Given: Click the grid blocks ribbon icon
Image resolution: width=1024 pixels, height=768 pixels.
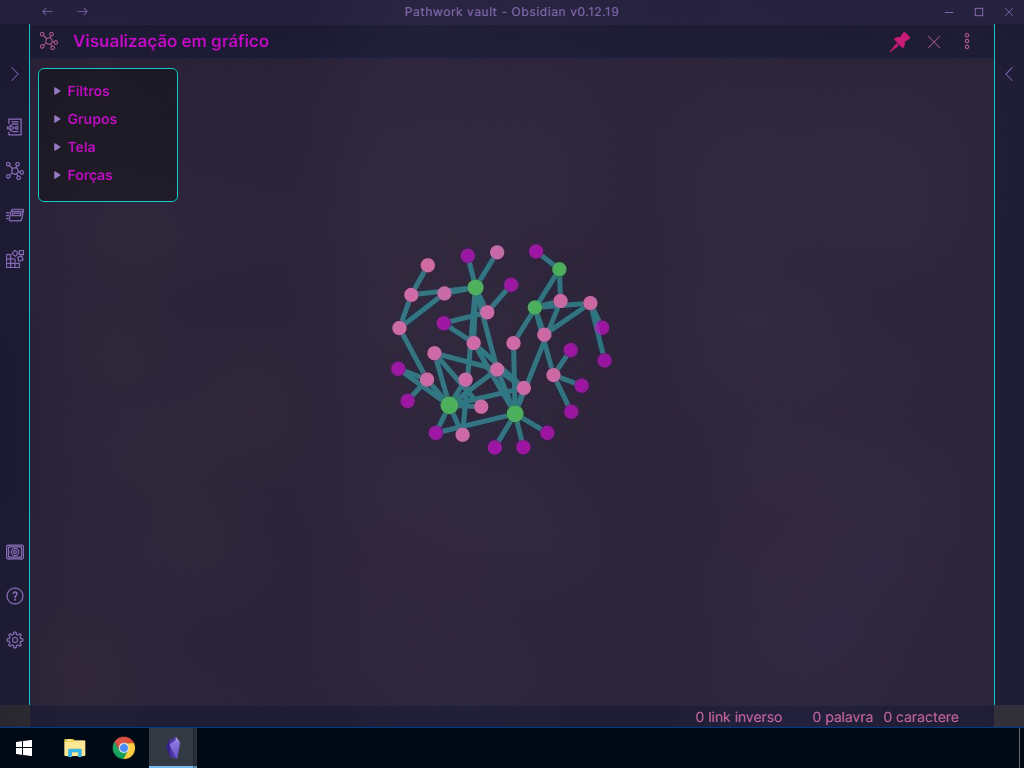Looking at the screenshot, I should [x=14, y=259].
